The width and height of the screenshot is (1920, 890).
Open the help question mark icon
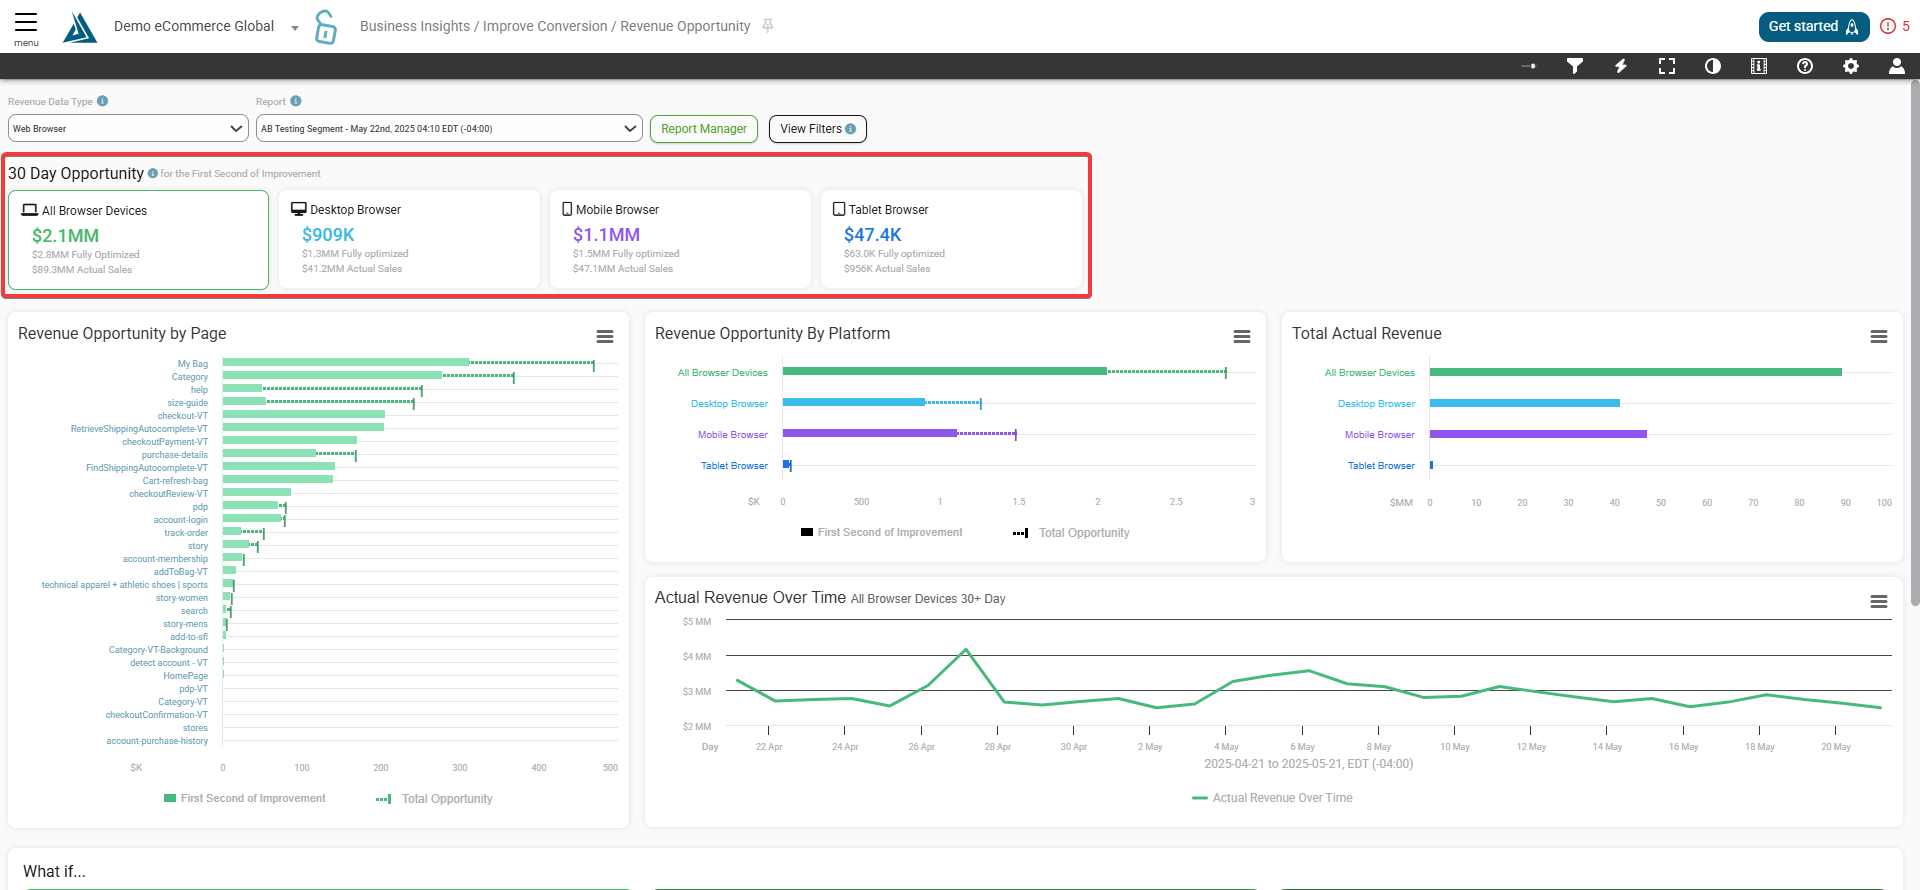click(x=1805, y=66)
